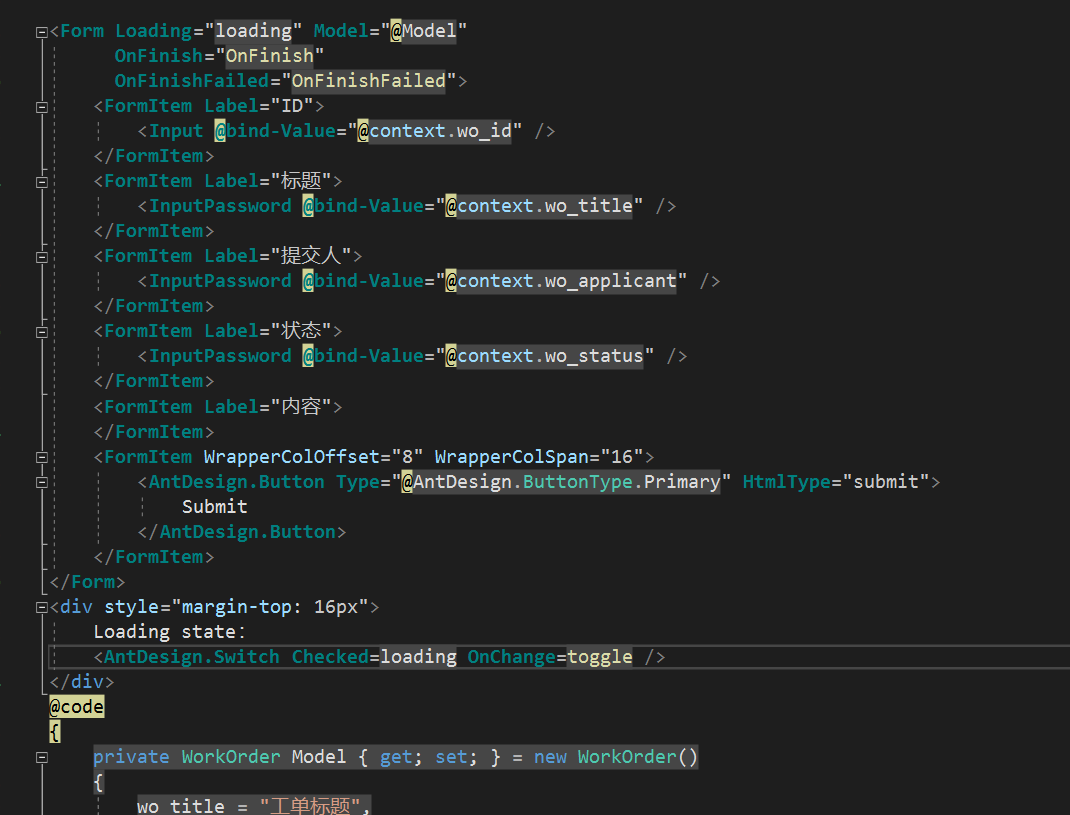
Task: Click the Submit button content text
Action: tap(214, 506)
